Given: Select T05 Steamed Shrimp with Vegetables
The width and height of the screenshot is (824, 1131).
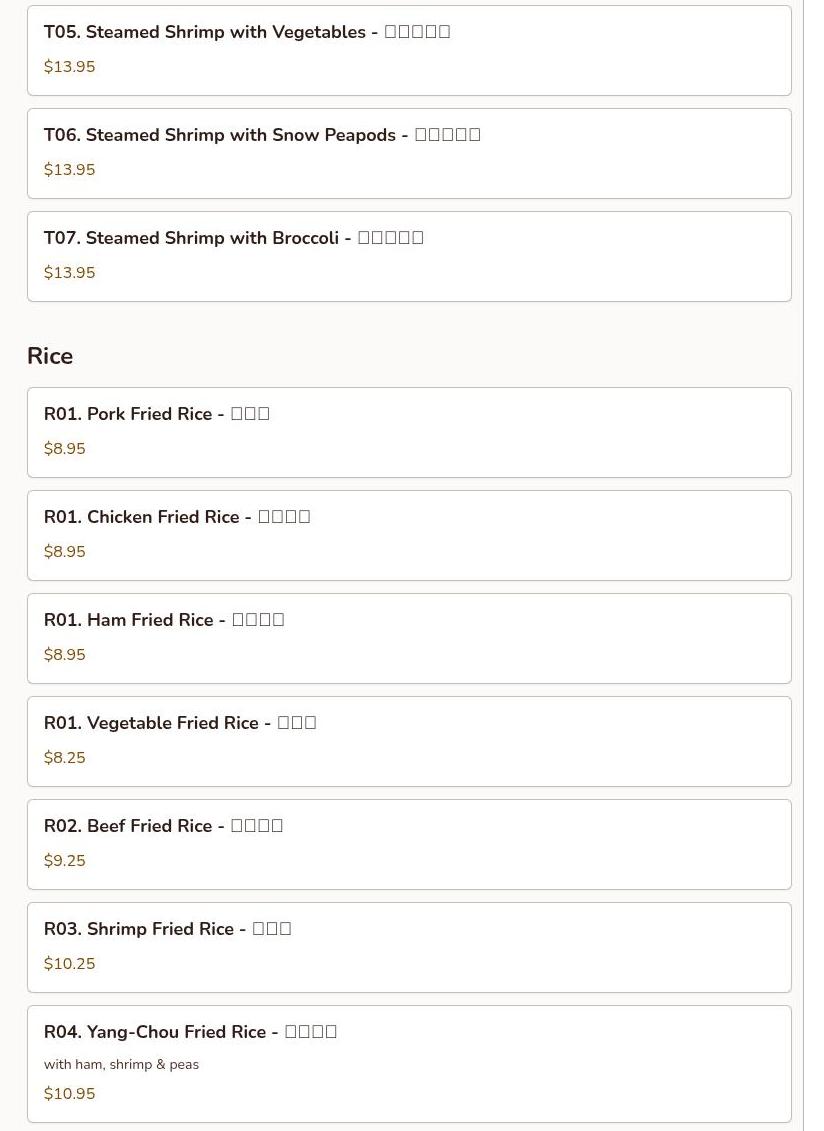Looking at the screenshot, I should [409, 50].
